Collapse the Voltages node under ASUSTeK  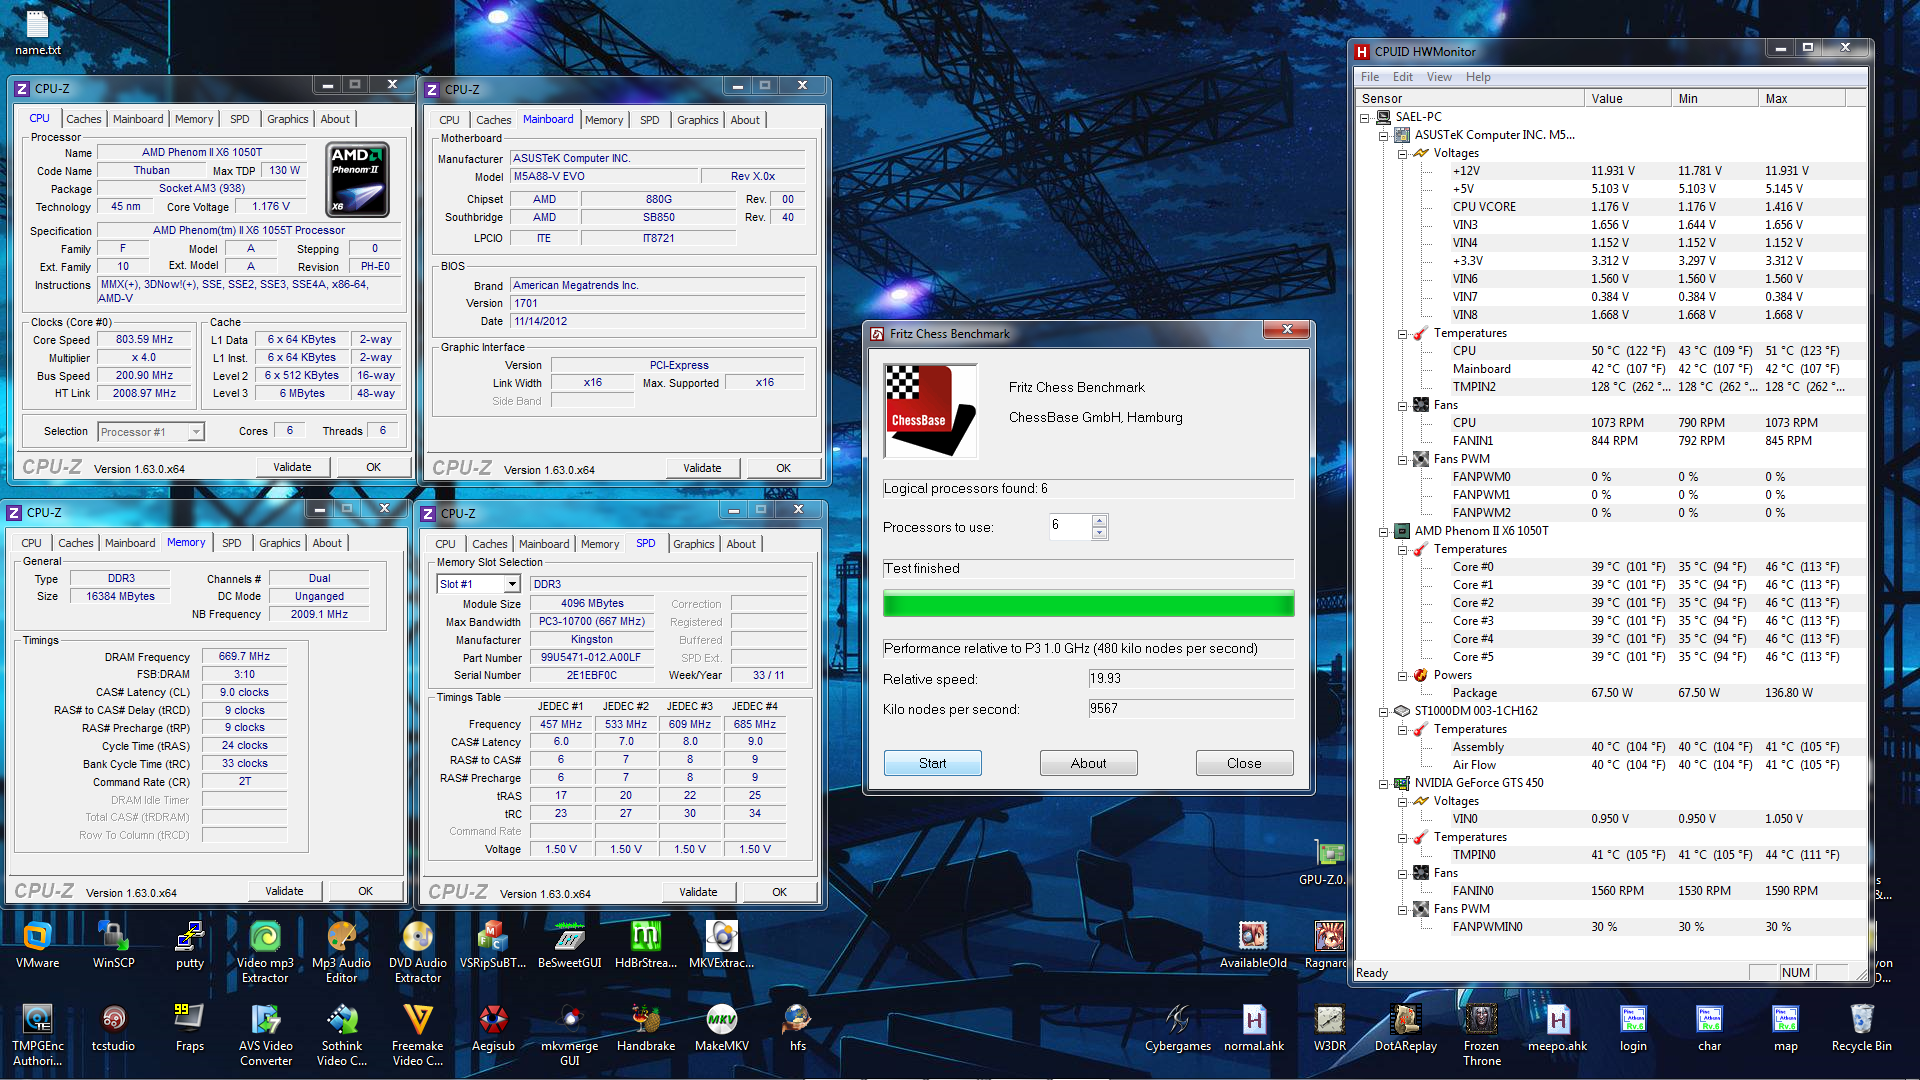point(1403,154)
